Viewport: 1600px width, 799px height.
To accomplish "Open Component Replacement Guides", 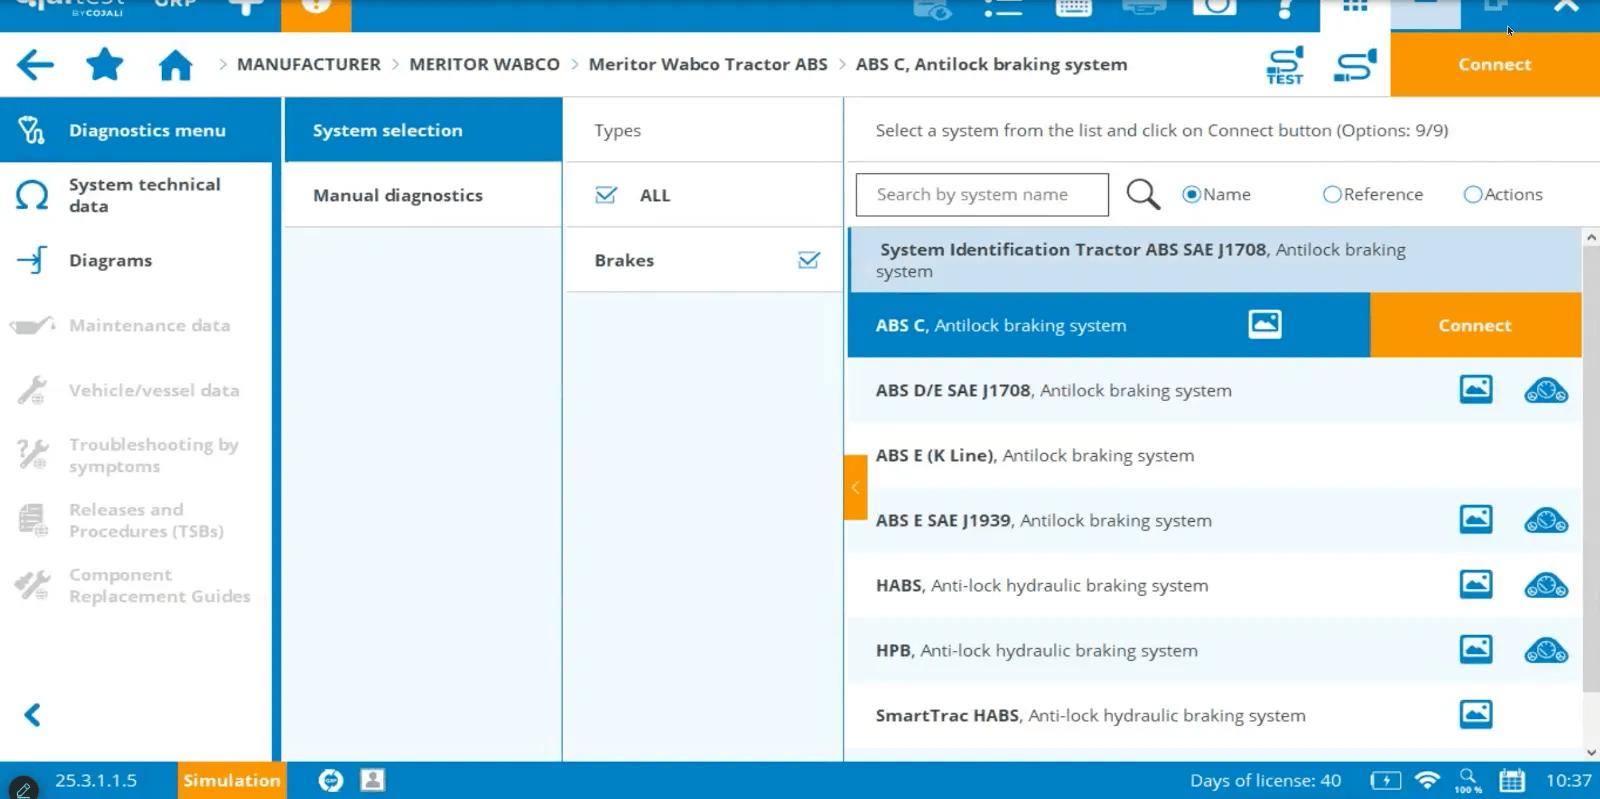I will coord(136,585).
